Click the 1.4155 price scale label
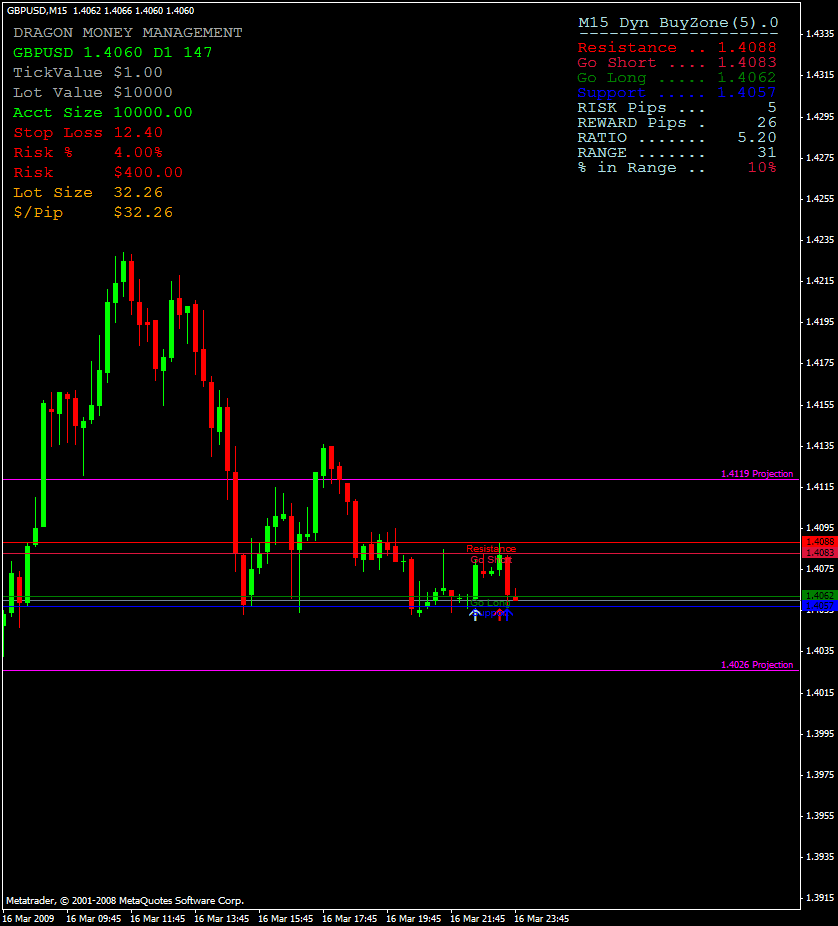The image size is (838, 926). pyautogui.click(x=820, y=404)
